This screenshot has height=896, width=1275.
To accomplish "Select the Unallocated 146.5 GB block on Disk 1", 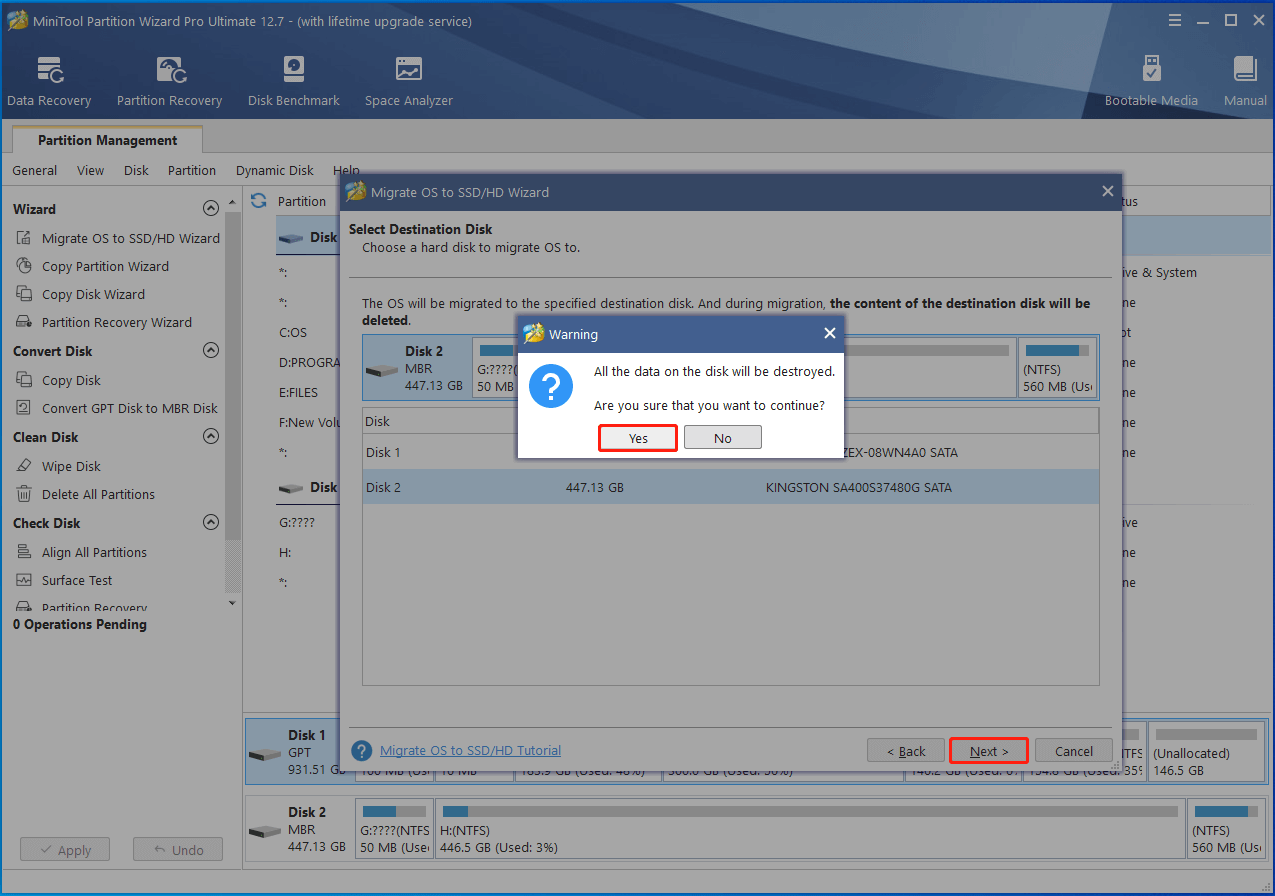I will pos(1206,751).
